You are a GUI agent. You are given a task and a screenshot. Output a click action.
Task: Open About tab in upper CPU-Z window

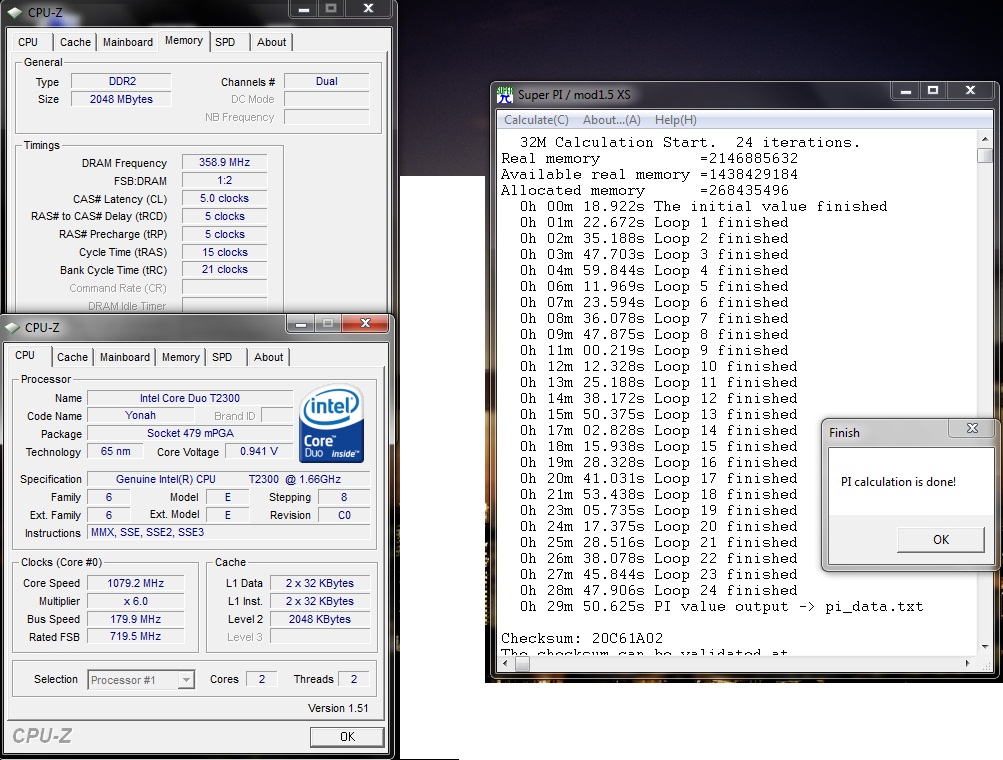tap(272, 42)
